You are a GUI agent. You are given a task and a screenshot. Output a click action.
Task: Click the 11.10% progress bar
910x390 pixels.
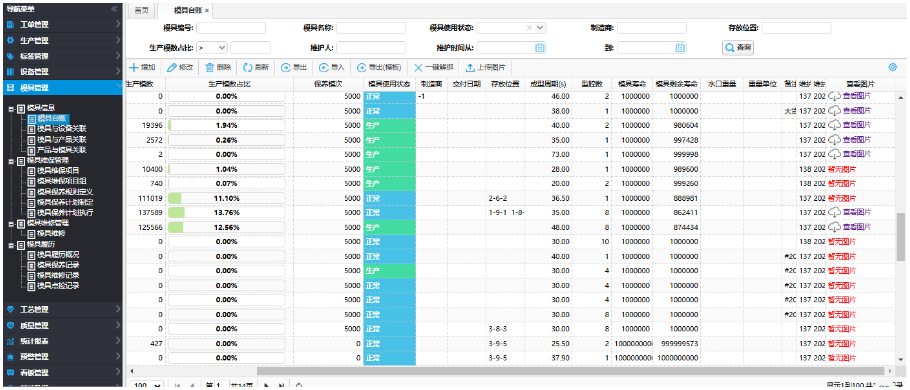click(x=226, y=198)
